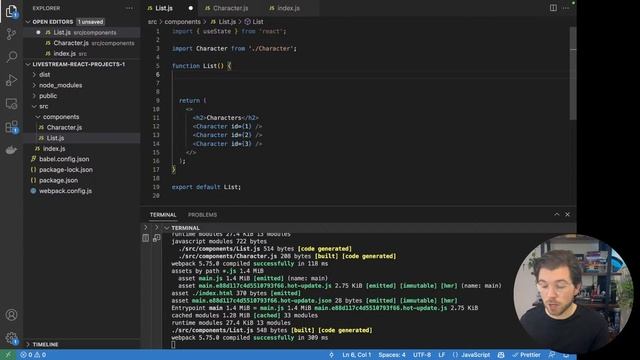640x360 pixels.
Task: Click the Prettier status bar item
Action: pyautogui.click(x=527, y=355)
